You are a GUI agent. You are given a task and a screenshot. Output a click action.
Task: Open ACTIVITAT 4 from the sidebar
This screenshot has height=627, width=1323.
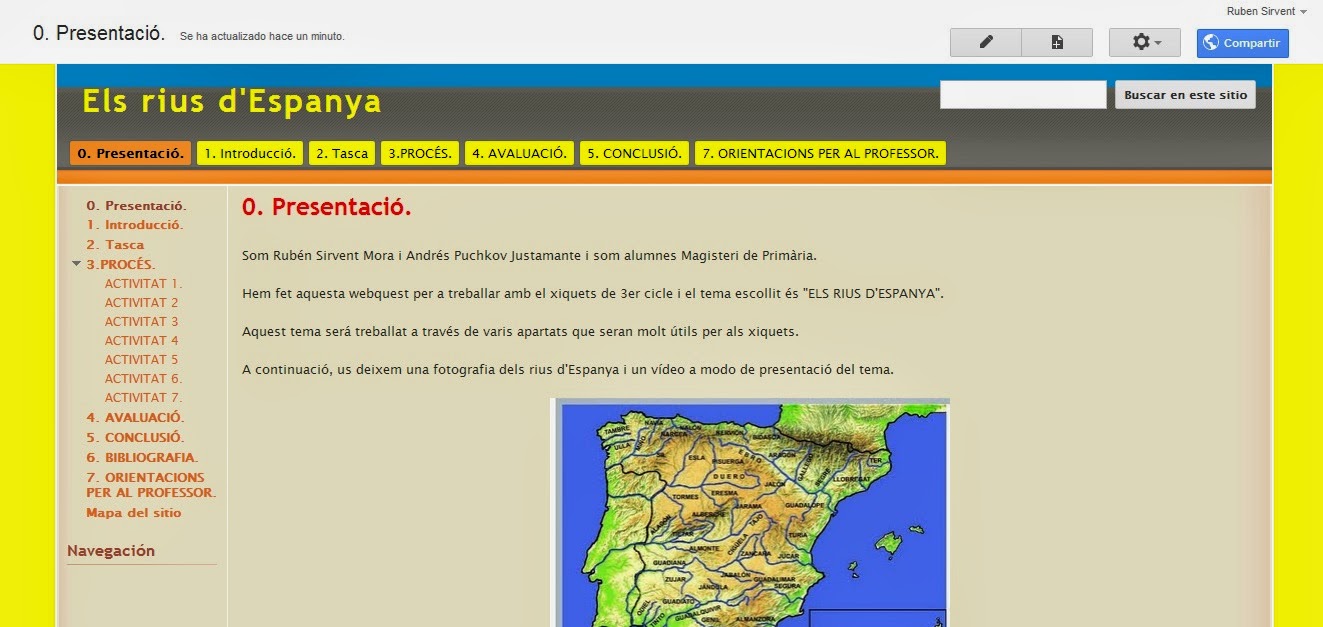pyautogui.click(x=141, y=340)
